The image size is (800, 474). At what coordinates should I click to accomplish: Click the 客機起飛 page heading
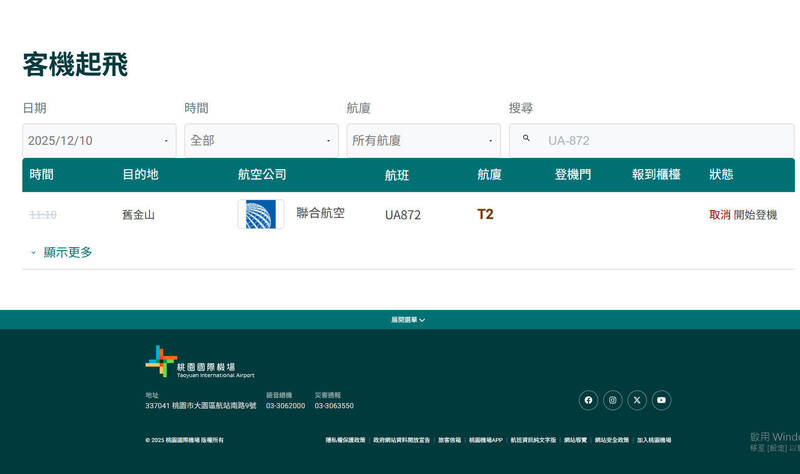click(75, 64)
